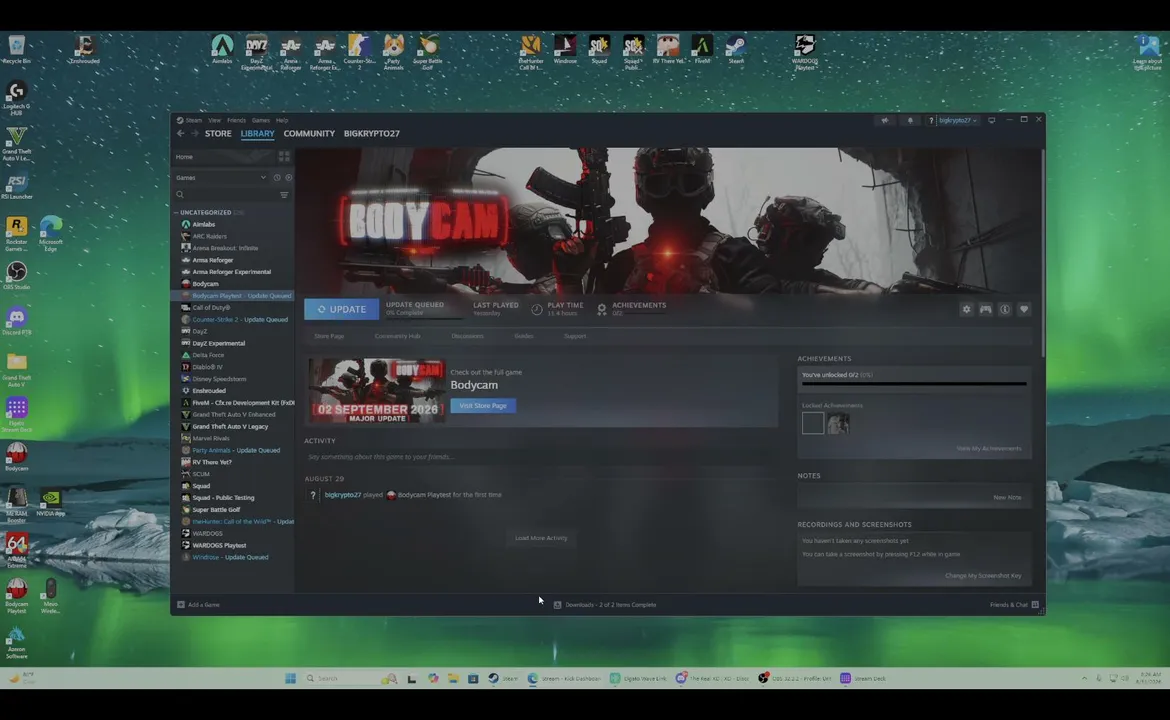Open advanced filter settings beside the library search

[x=284, y=195]
